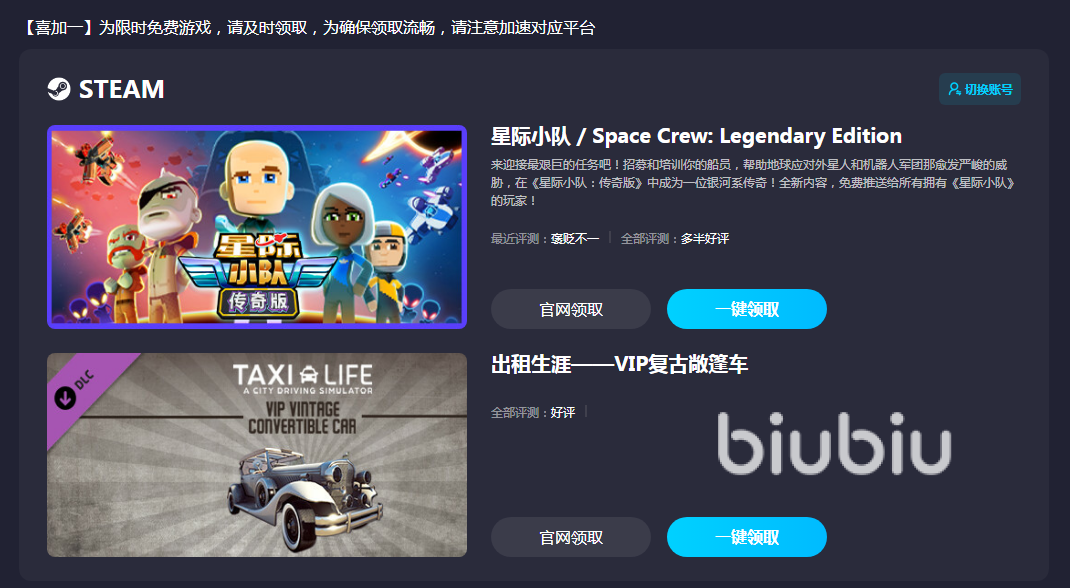
Task: Click the Space Crew game description text
Action: (x=753, y=183)
